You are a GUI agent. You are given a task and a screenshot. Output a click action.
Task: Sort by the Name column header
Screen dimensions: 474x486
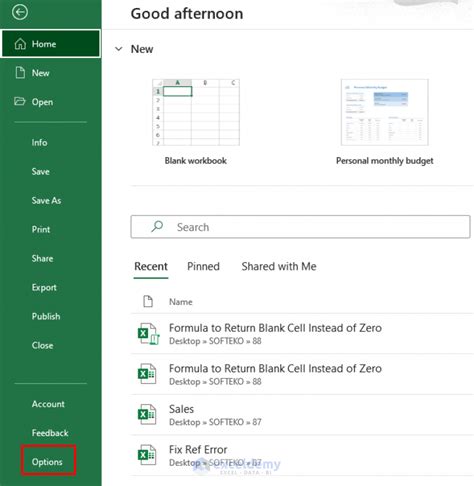point(181,302)
